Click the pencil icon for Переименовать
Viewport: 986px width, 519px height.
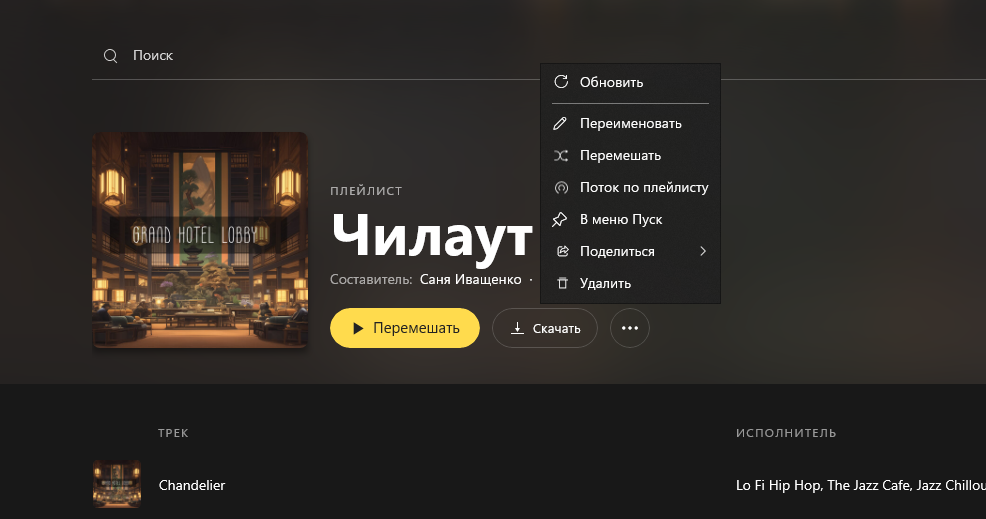click(560, 123)
